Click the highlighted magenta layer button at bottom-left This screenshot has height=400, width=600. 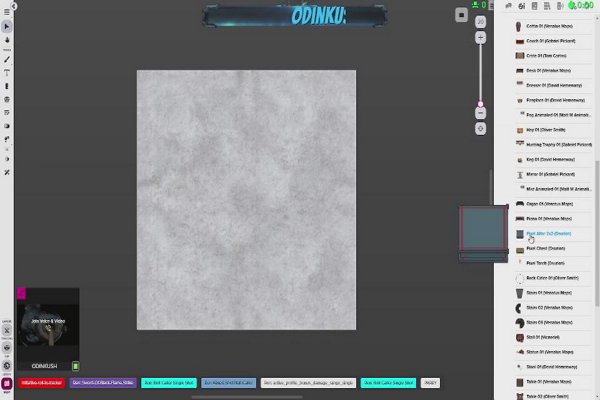pos(7,383)
